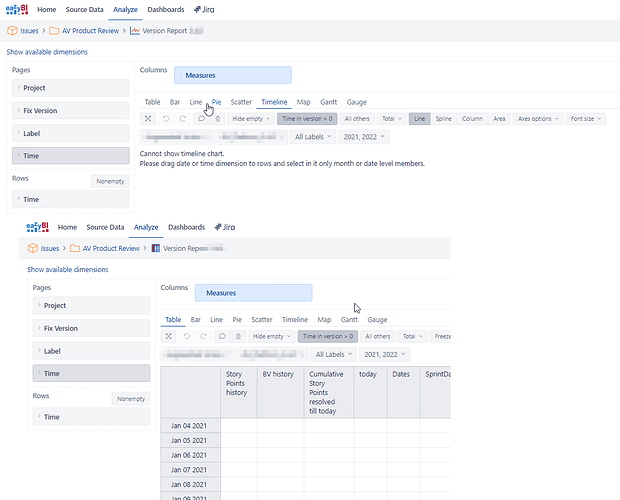Click the 'Story Points history' column header
620x500 pixels.
click(x=239, y=392)
